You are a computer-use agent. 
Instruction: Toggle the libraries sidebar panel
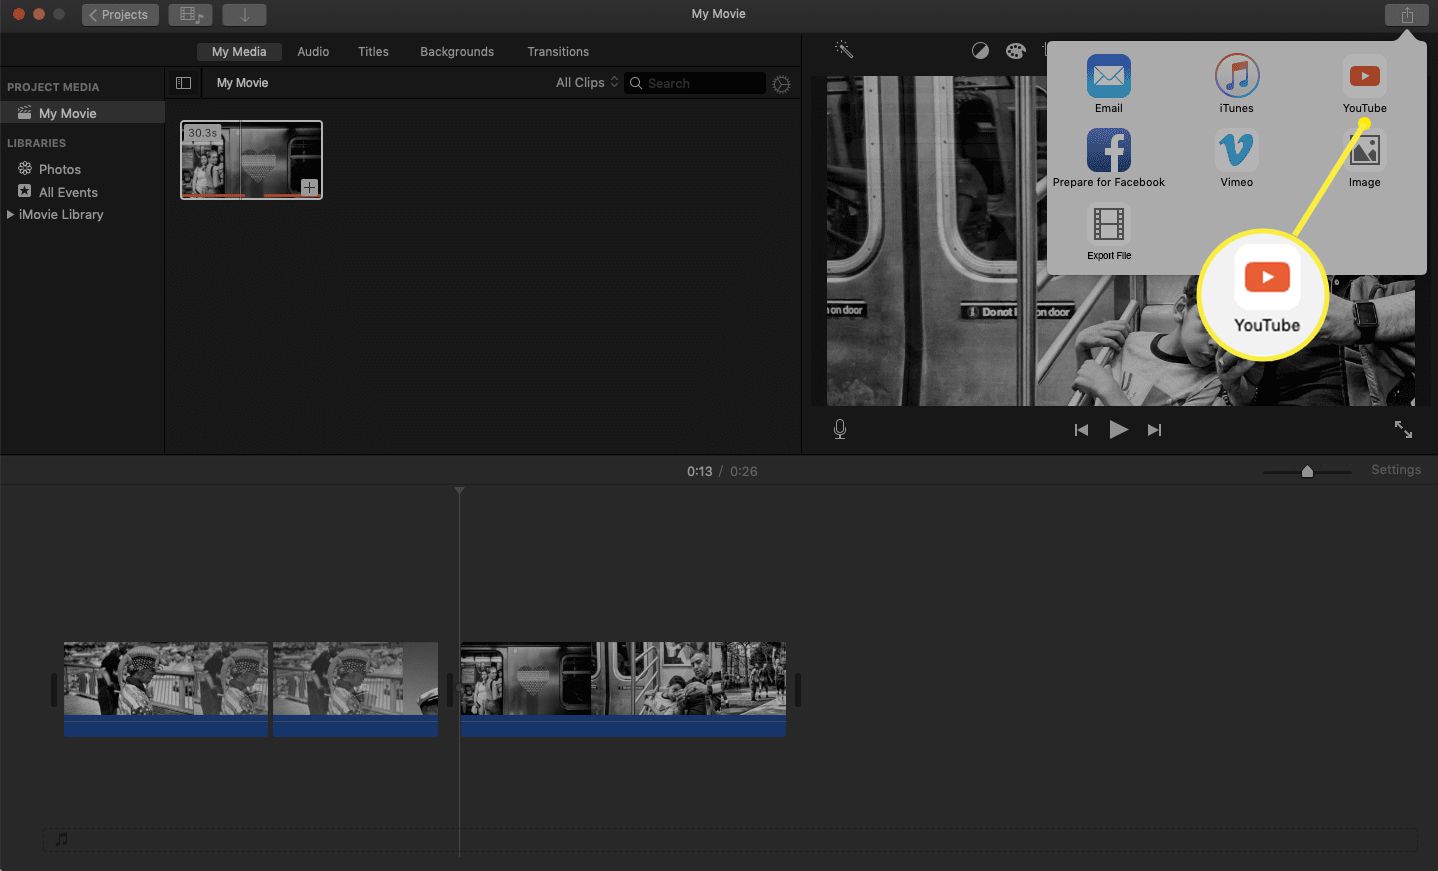click(x=183, y=83)
